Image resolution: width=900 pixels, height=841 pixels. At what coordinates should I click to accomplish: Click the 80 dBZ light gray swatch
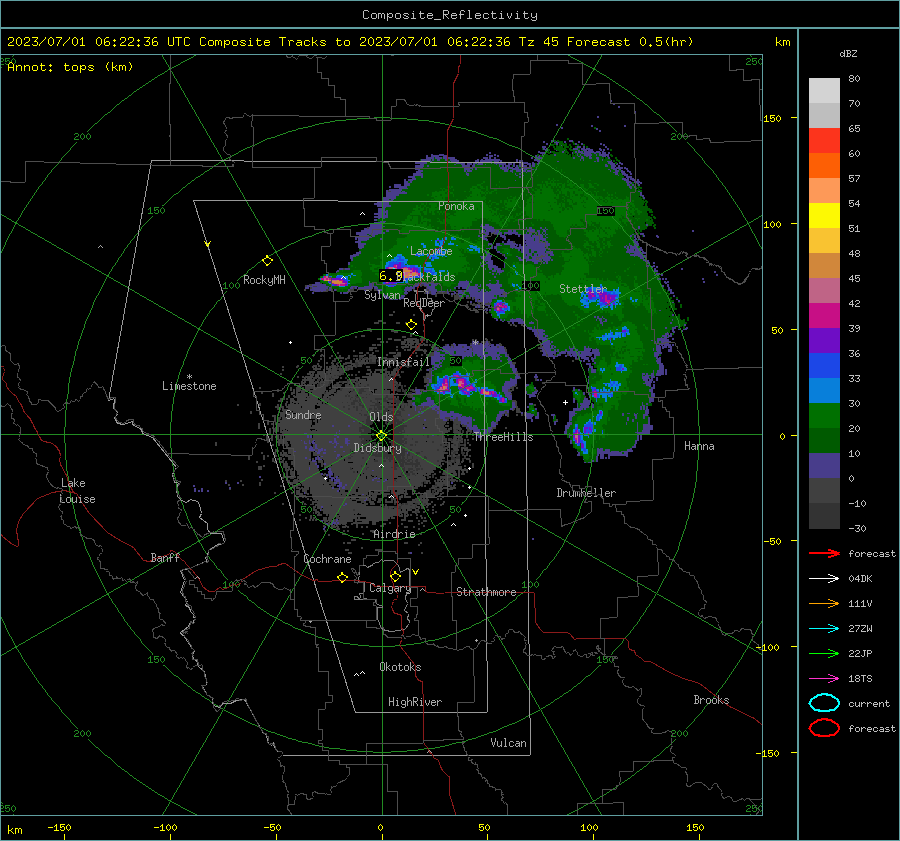(x=824, y=90)
